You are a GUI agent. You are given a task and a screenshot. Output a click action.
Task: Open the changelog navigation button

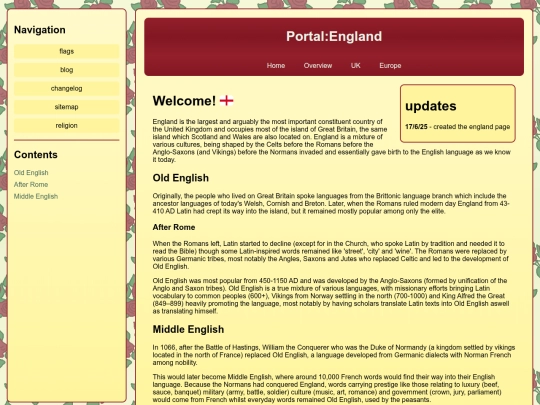click(66, 89)
